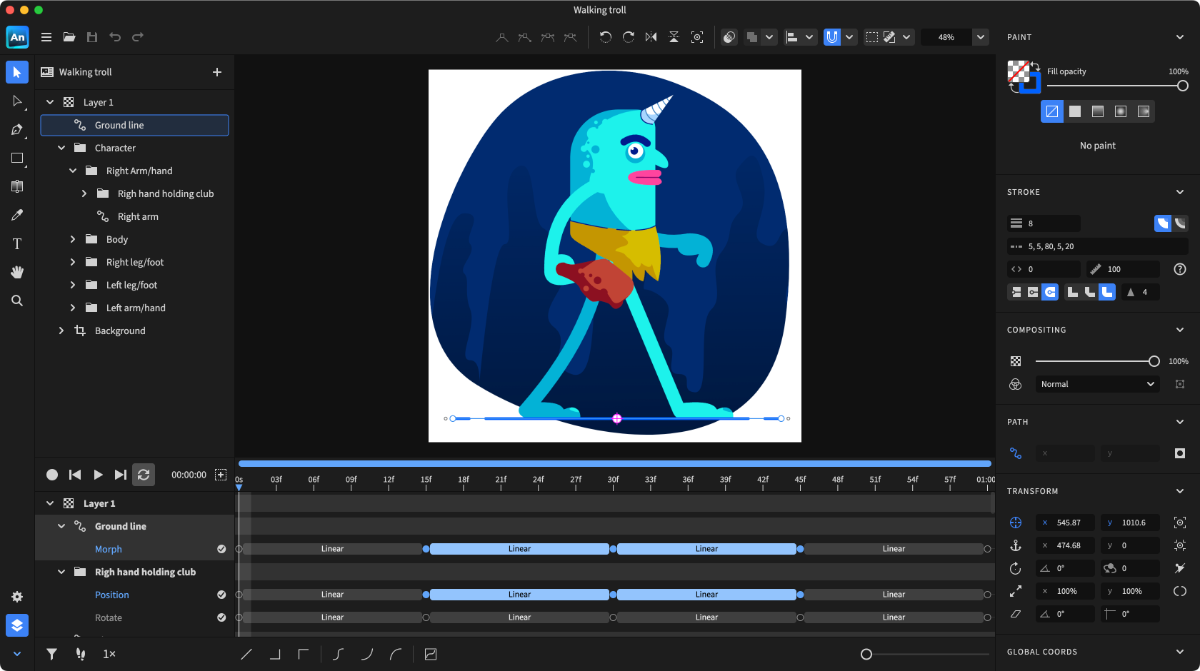The height and width of the screenshot is (671, 1200).
Task: Select the radial gradient fill type
Action: coord(1121,111)
